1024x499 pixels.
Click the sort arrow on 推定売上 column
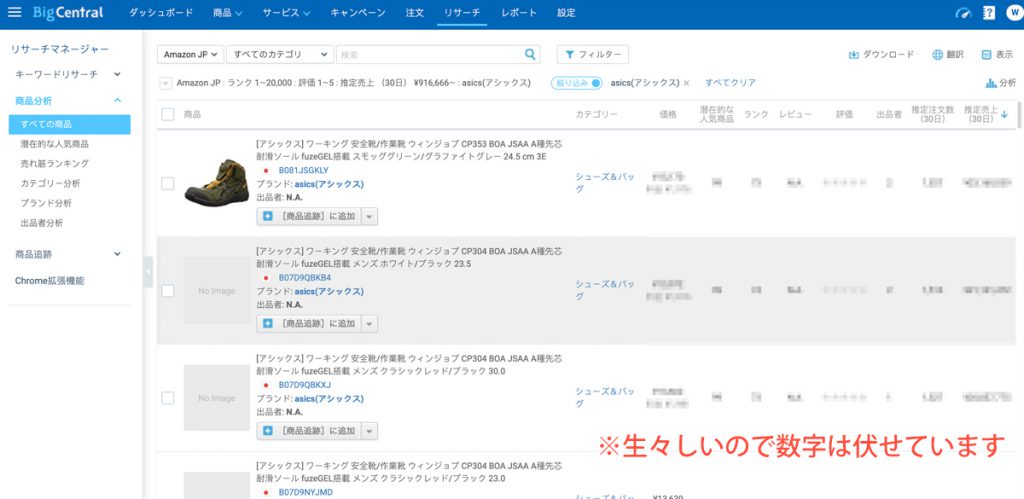tap(1004, 115)
